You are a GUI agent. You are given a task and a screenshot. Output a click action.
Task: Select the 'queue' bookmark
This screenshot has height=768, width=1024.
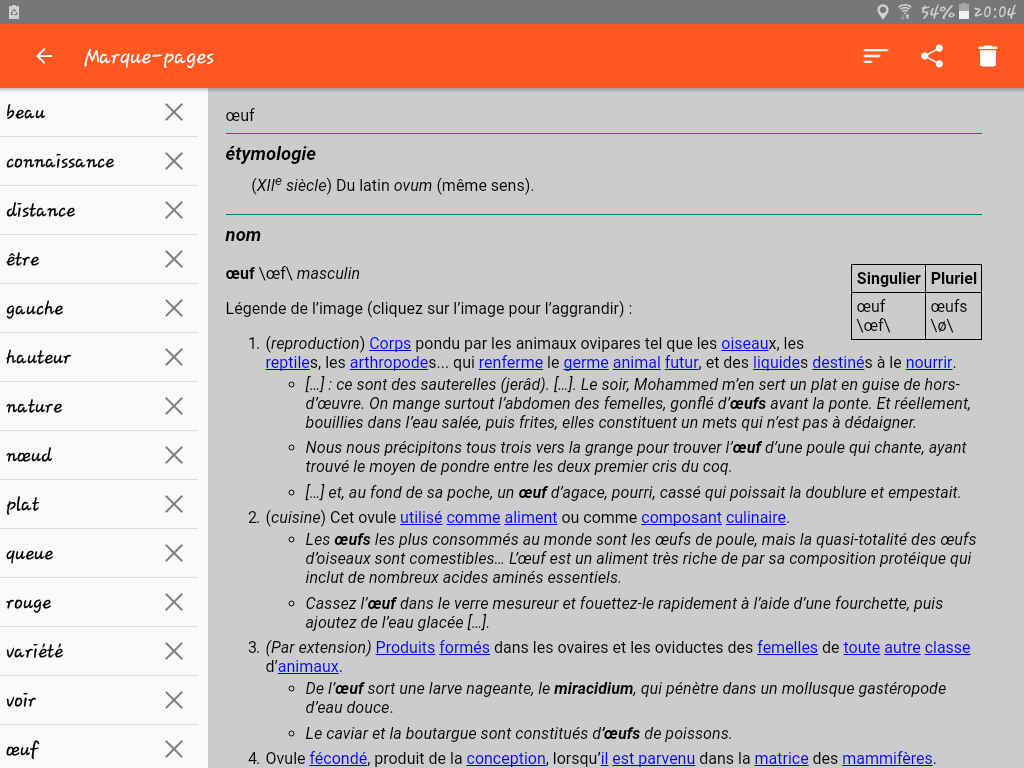[x=78, y=553]
